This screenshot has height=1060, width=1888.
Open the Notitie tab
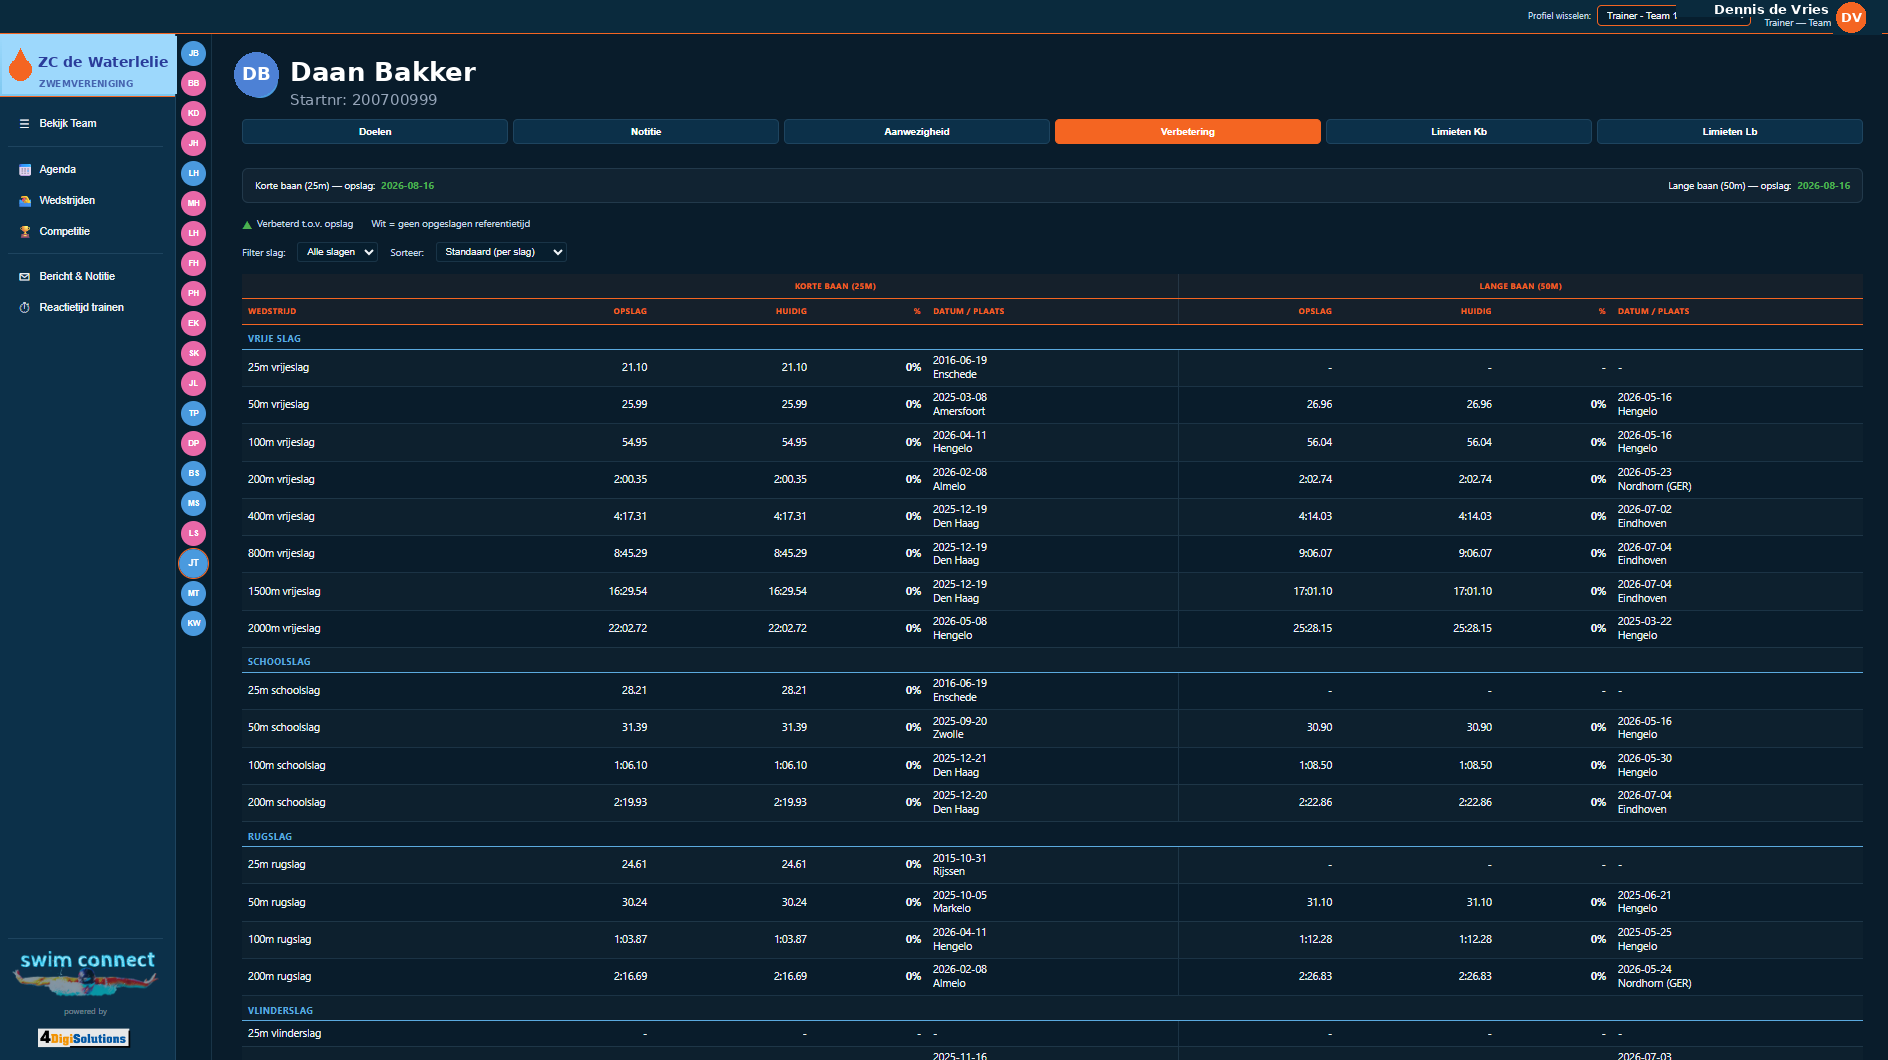(x=646, y=132)
